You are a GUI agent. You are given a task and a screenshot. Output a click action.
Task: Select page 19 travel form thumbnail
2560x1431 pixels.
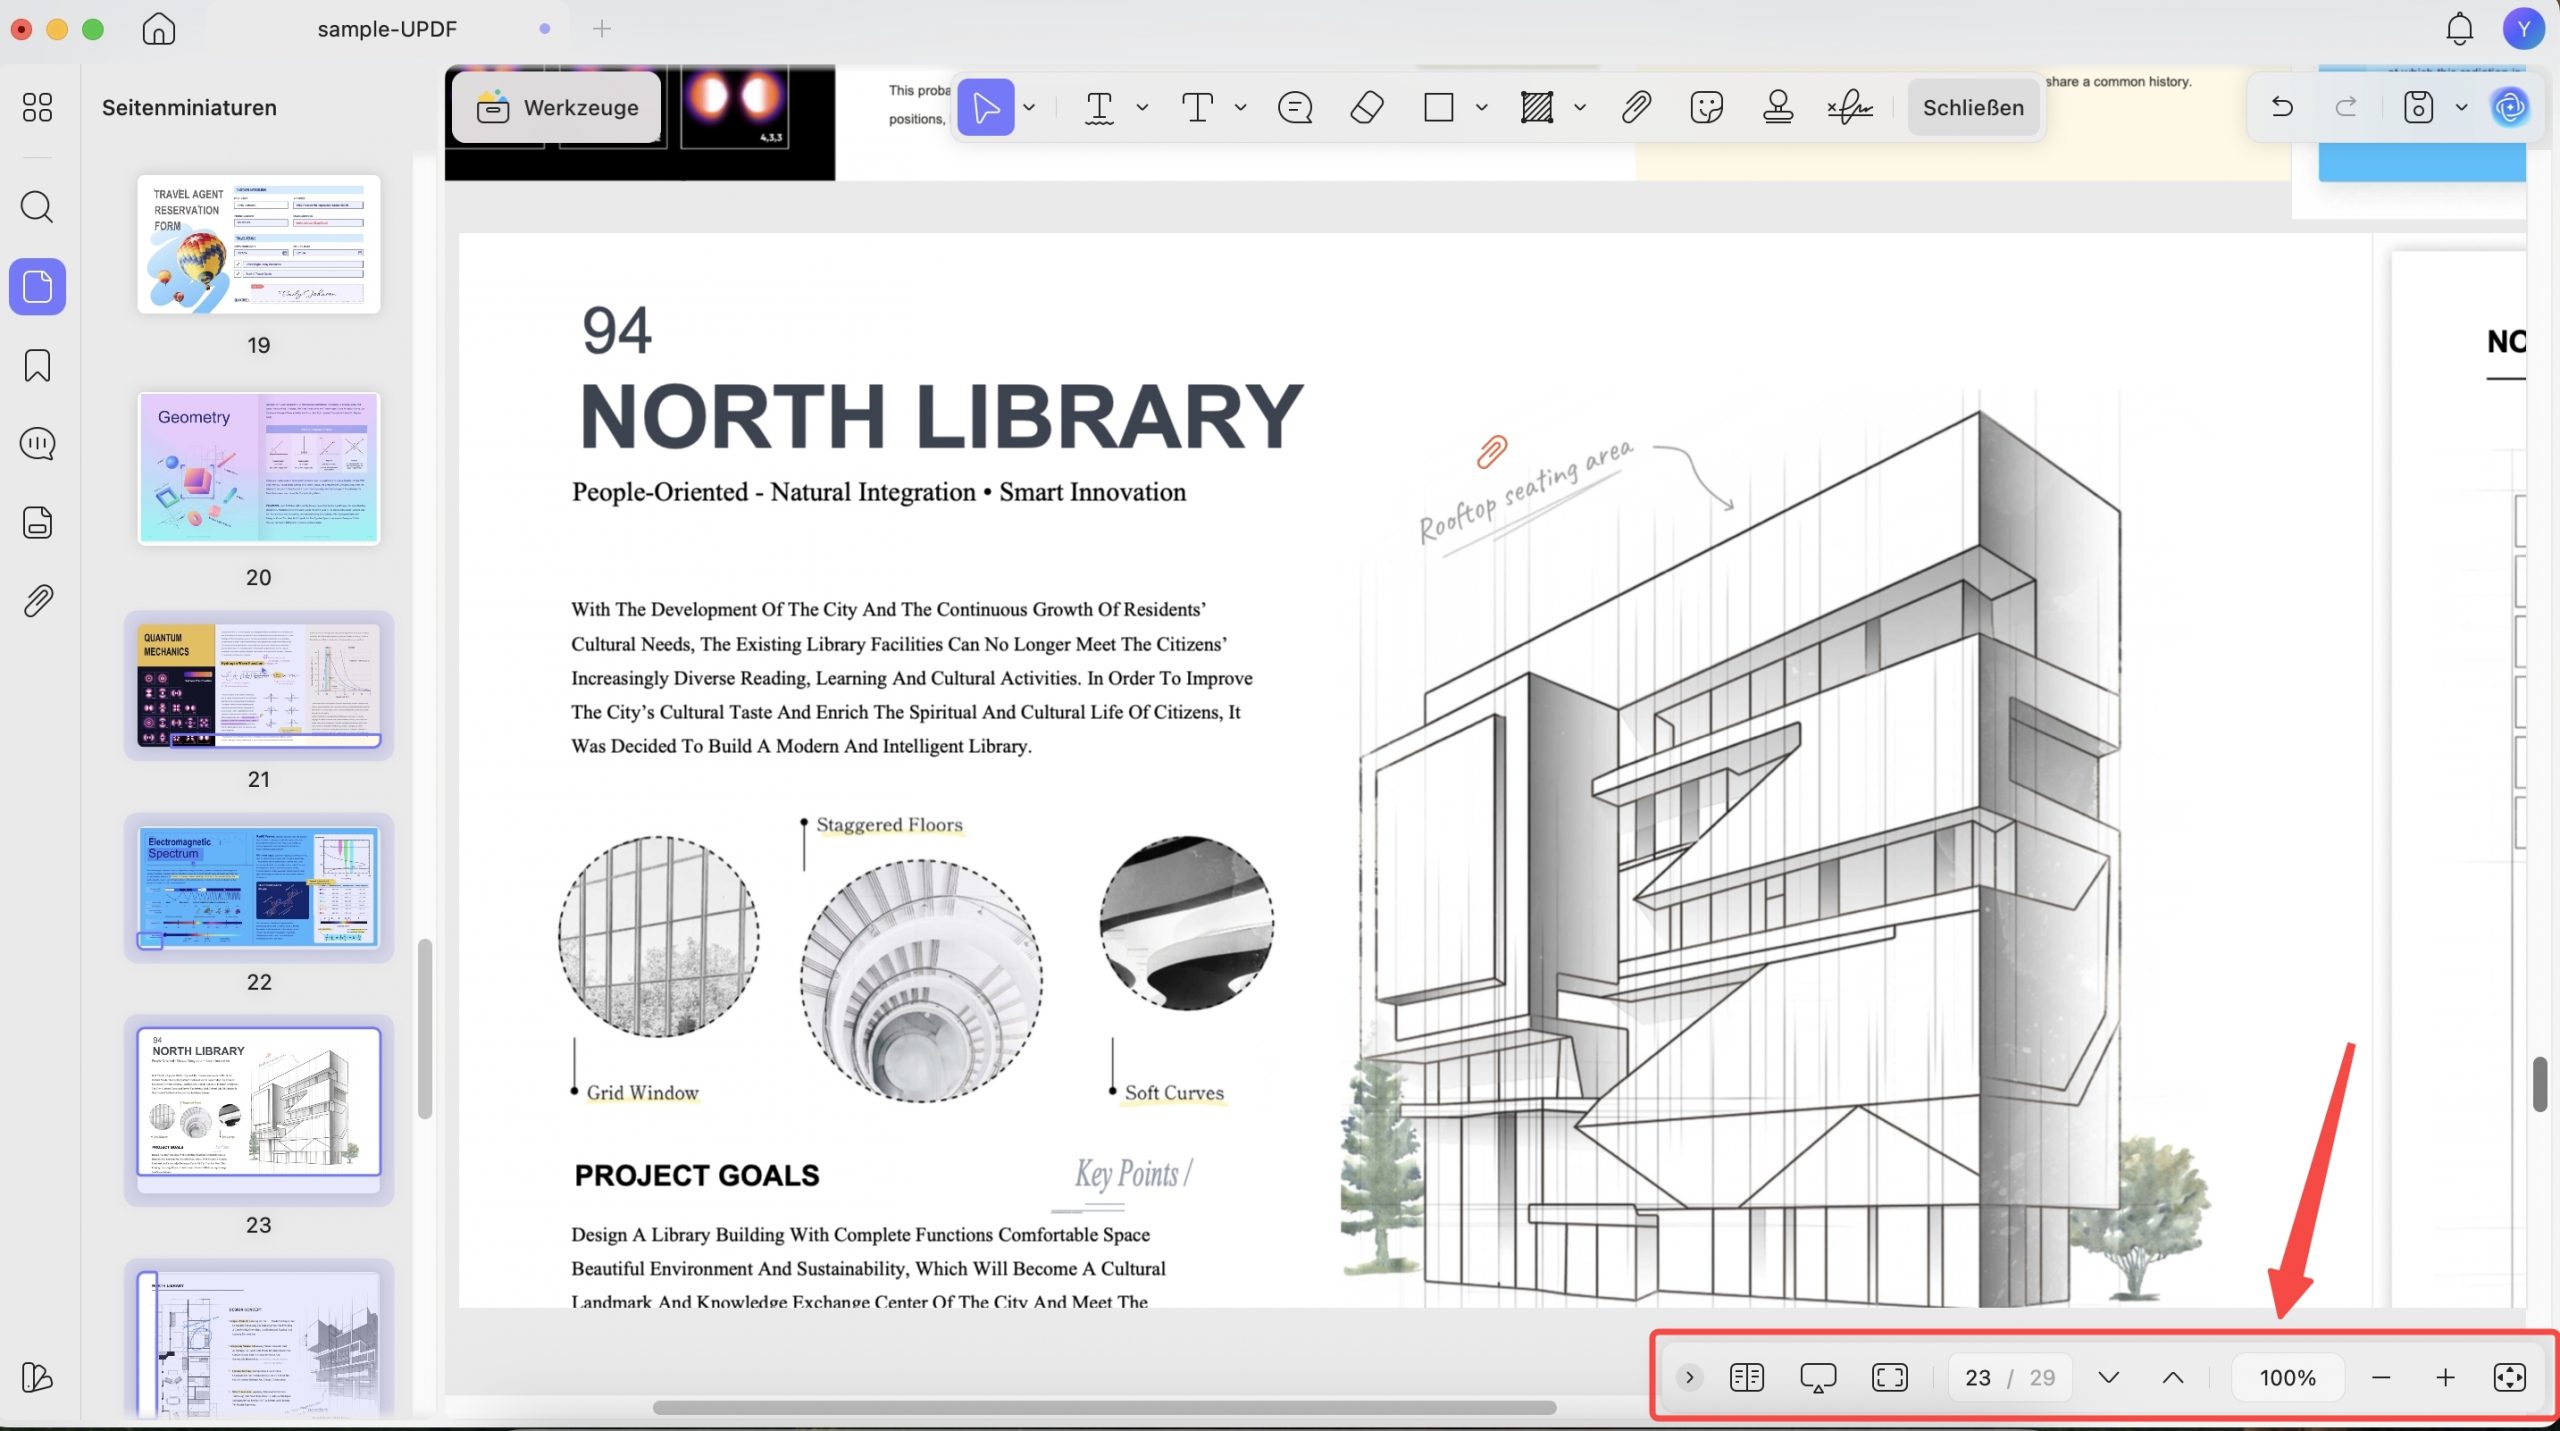click(x=258, y=244)
